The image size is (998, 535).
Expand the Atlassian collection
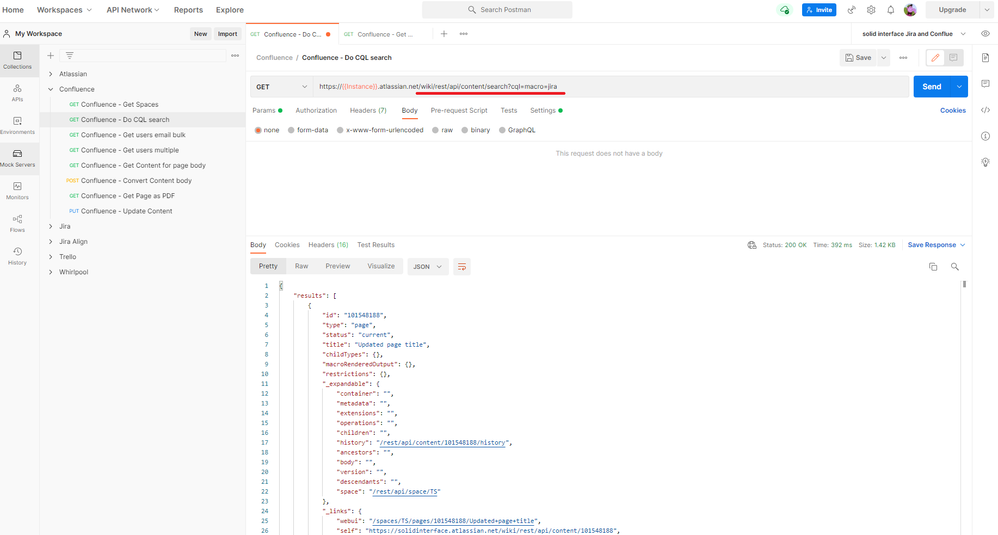click(x=51, y=74)
